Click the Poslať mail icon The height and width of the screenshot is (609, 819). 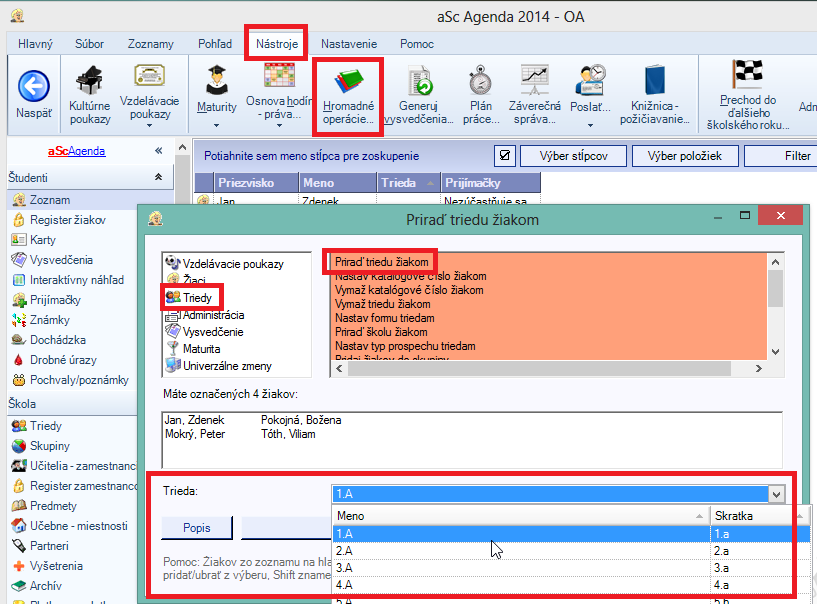(x=590, y=80)
